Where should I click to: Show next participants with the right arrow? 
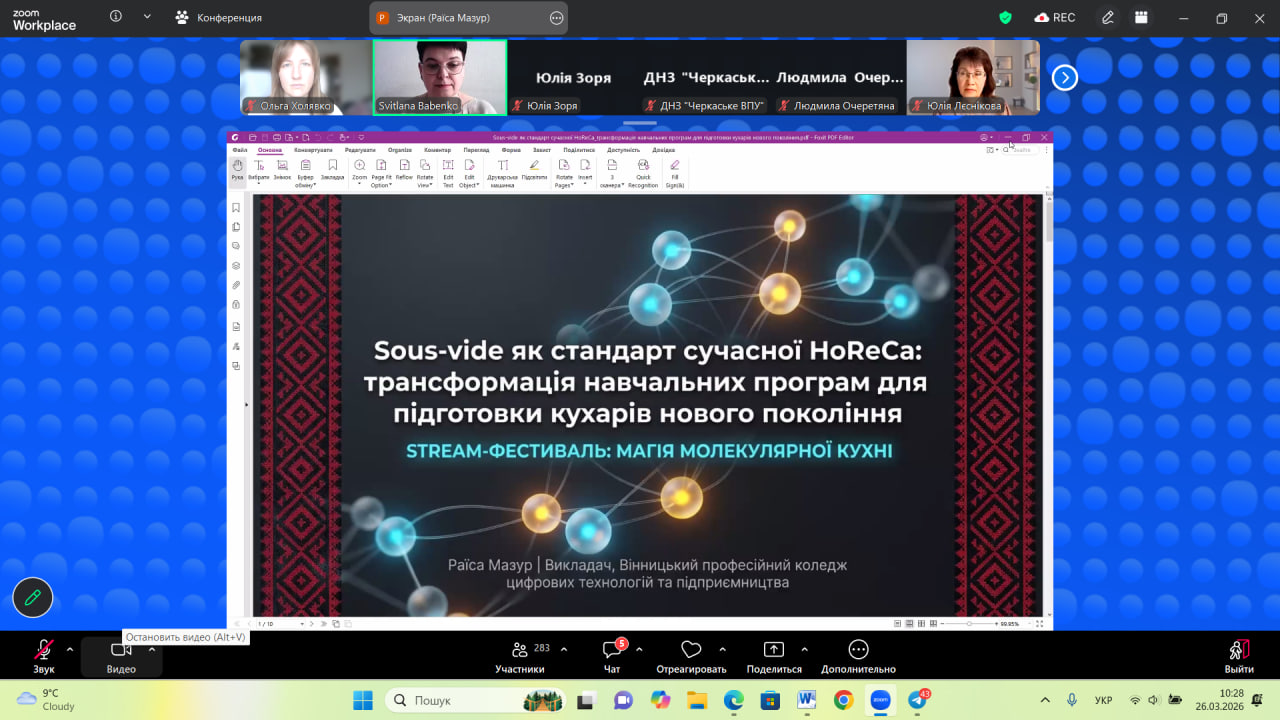(x=1065, y=77)
